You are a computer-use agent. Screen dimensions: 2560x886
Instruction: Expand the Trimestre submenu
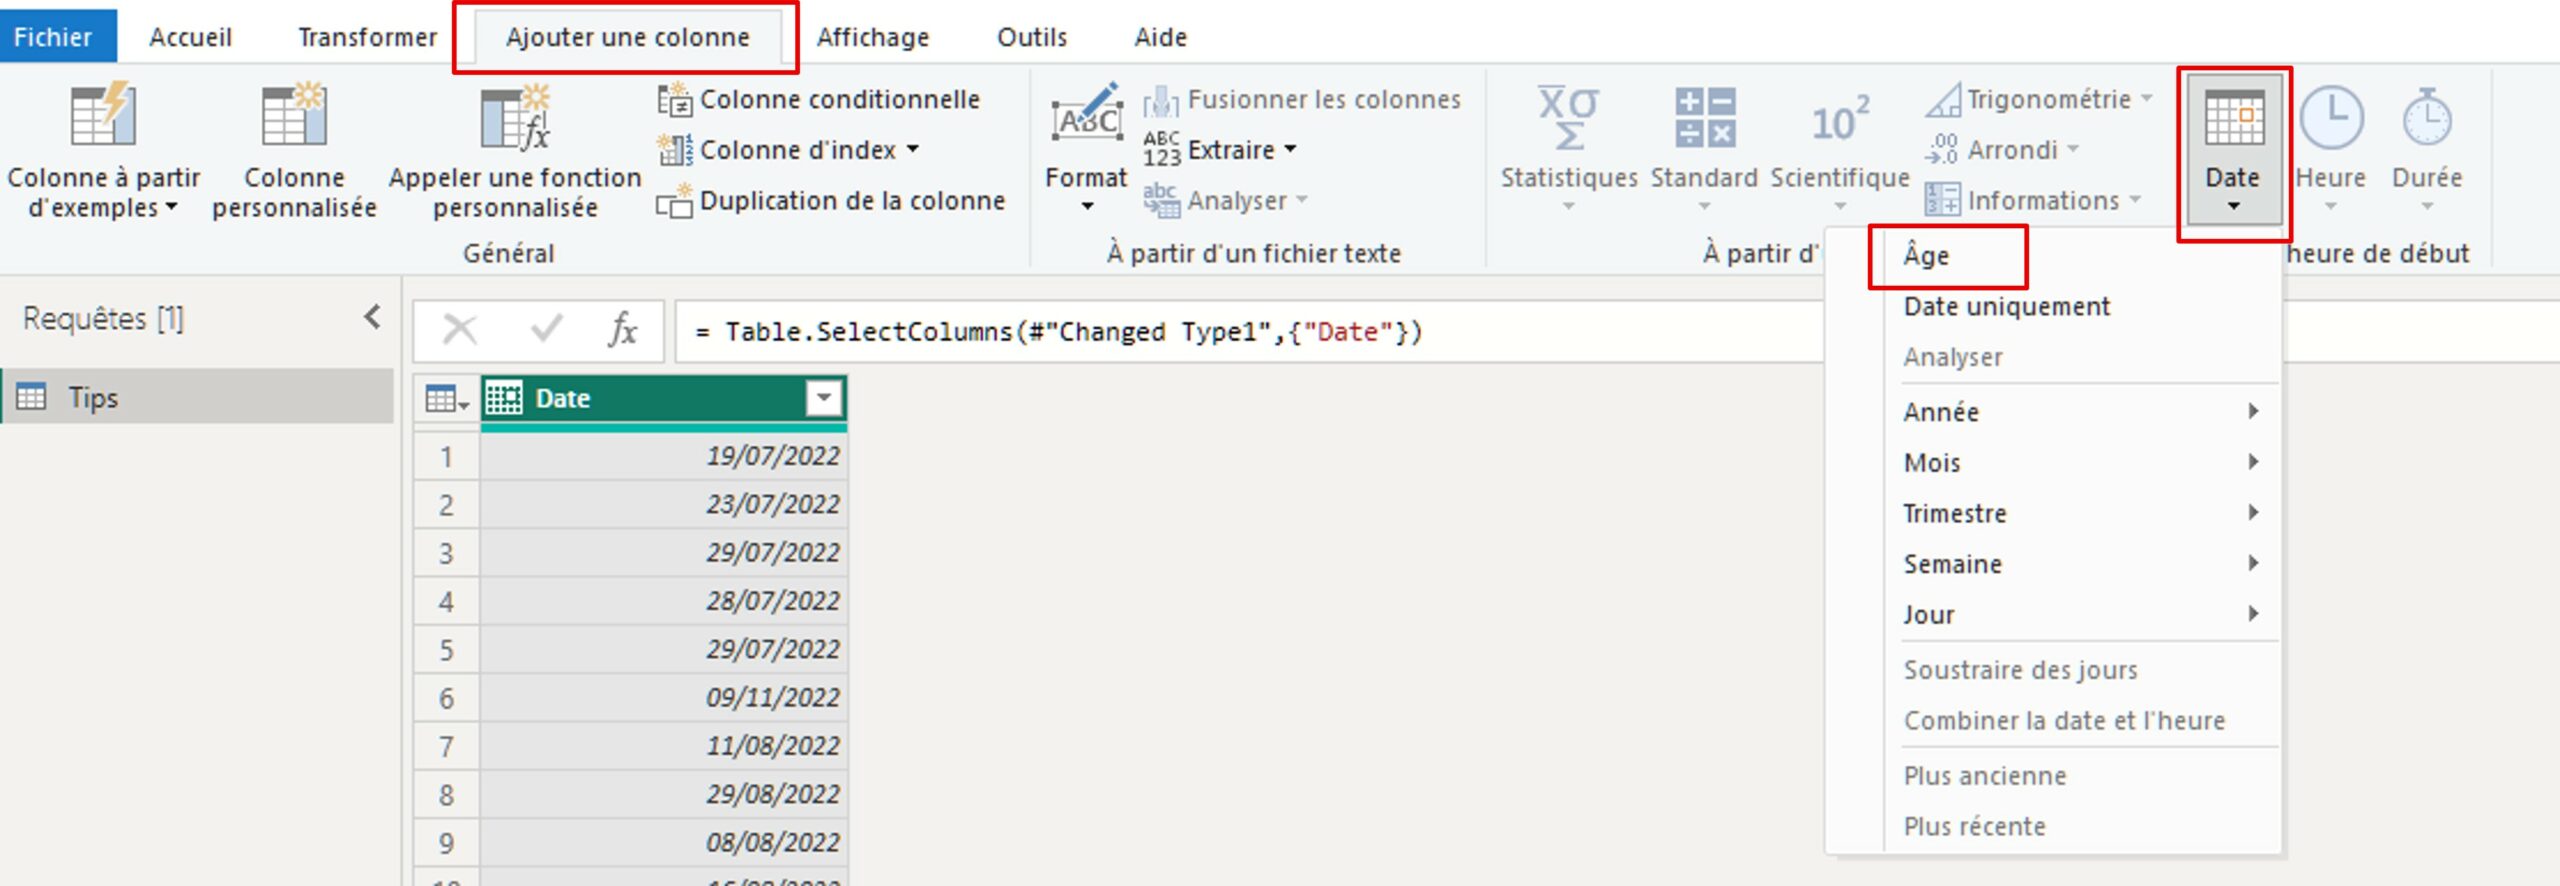2080,513
